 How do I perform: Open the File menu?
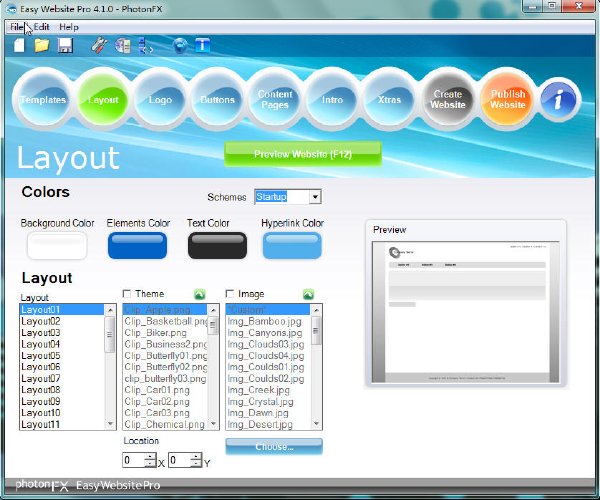tap(16, 27)
